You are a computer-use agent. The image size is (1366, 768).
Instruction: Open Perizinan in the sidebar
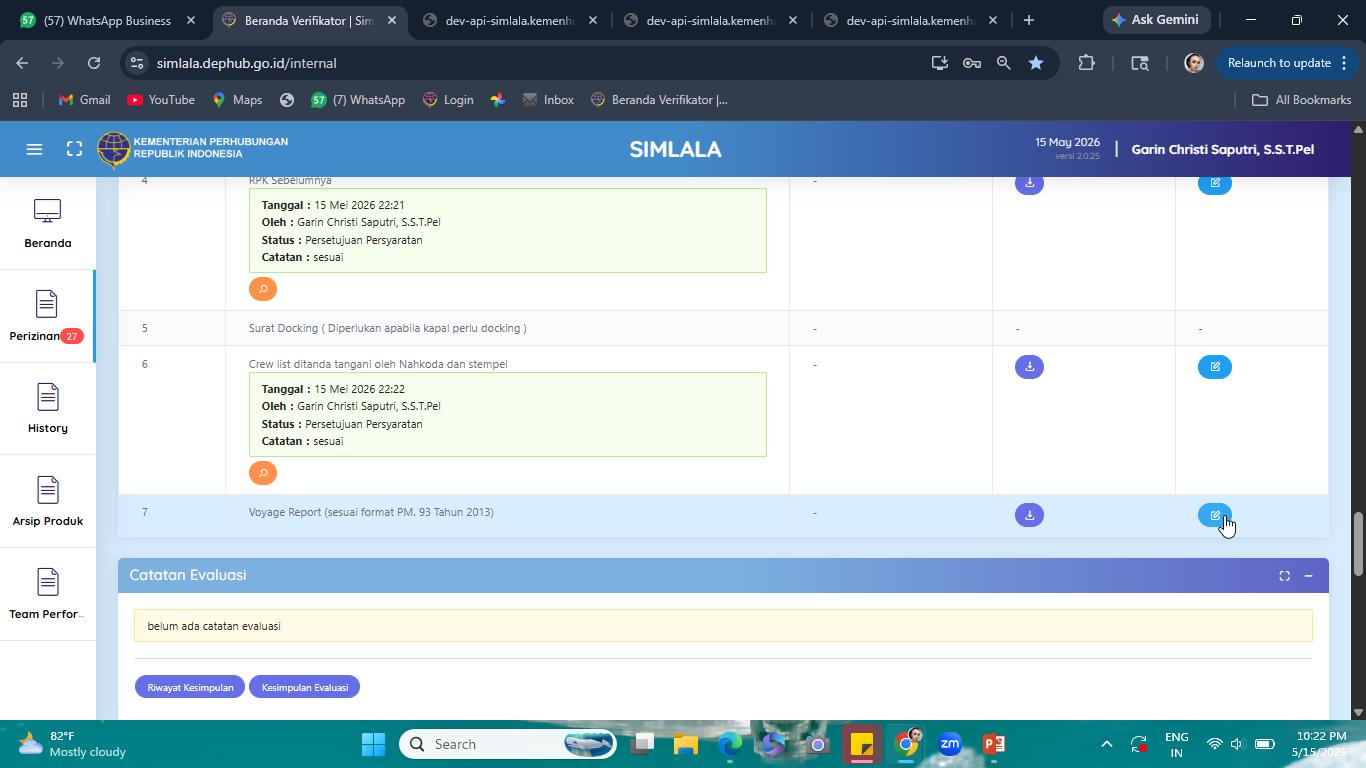point(47,317)
